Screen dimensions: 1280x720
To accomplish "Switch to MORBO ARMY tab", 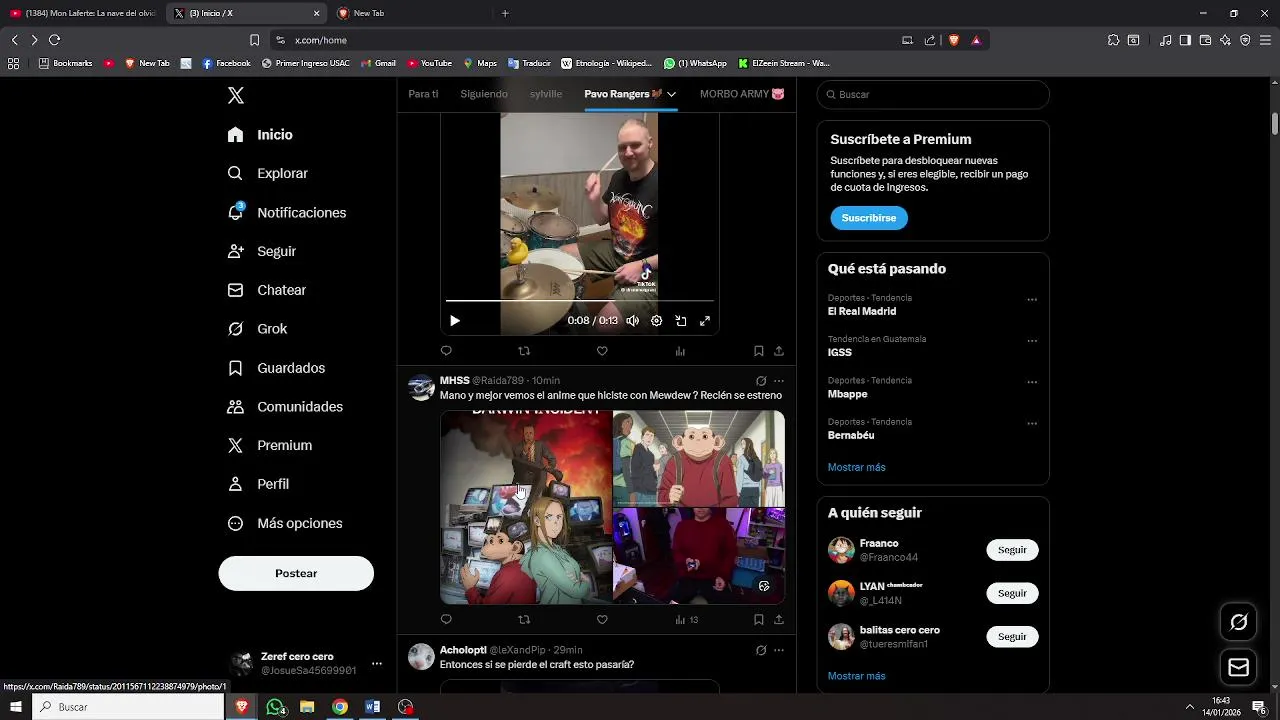I will point(742,94).
